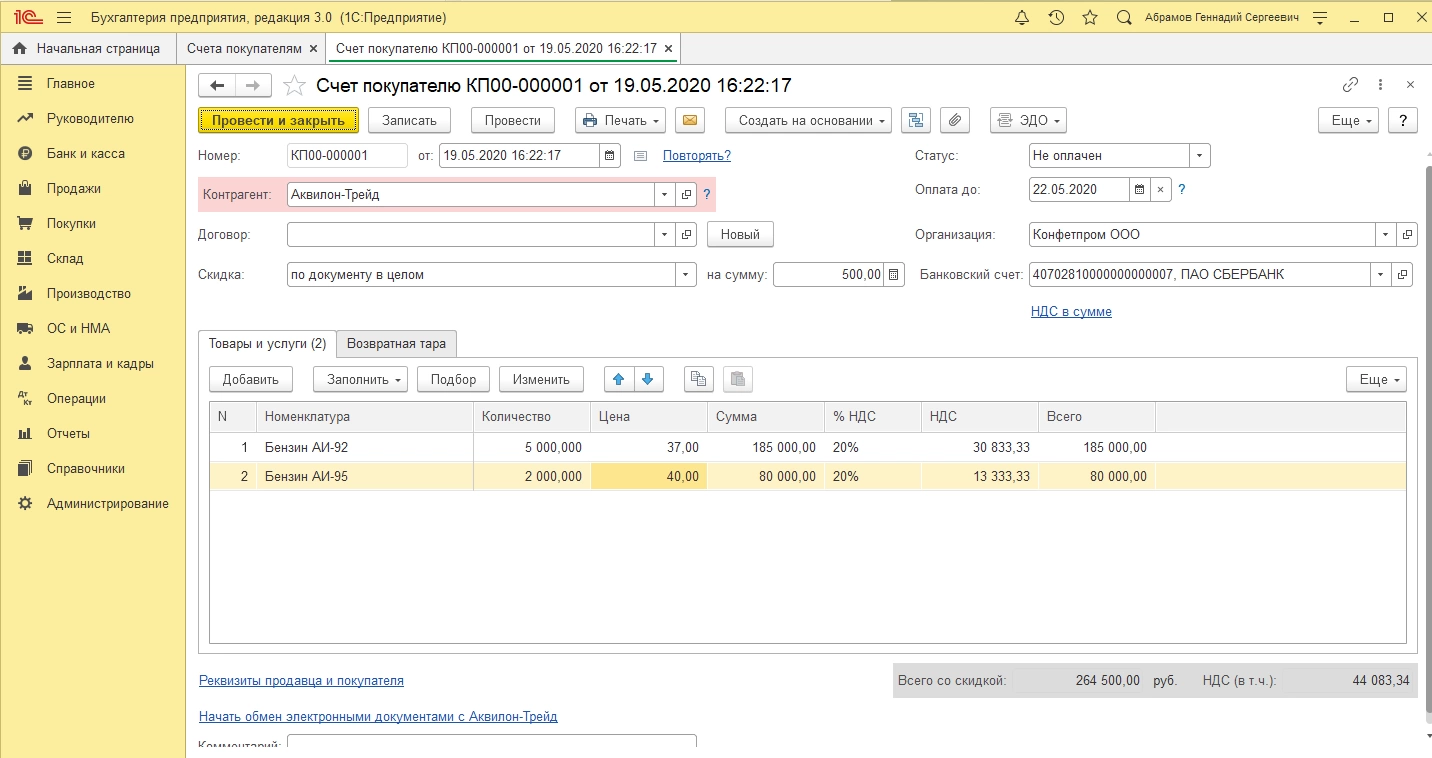Add document to favorites with star icon
Viewport: 1432px width, 758px height.
[294, 86]
